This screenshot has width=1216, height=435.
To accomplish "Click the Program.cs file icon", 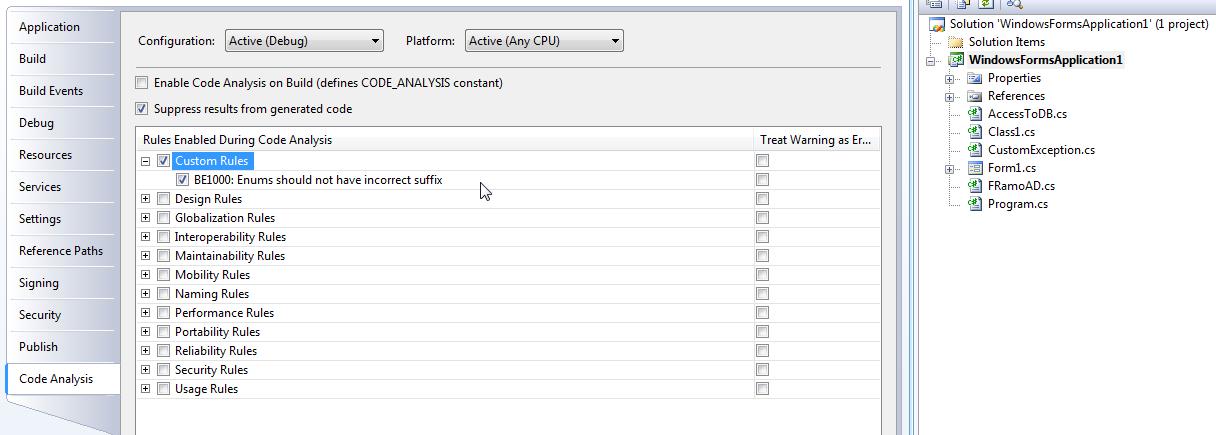I will (x=975, y=204).
